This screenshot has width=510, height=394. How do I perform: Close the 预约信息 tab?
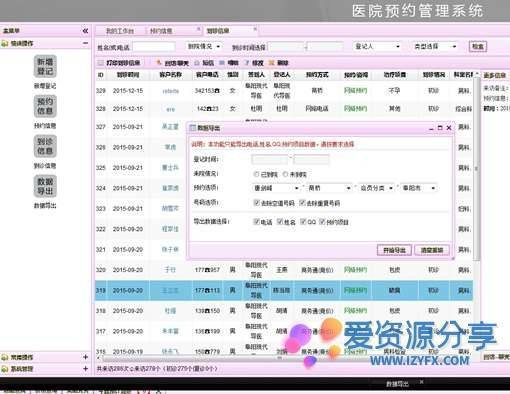pyautogui.click(x=198, y=29)
